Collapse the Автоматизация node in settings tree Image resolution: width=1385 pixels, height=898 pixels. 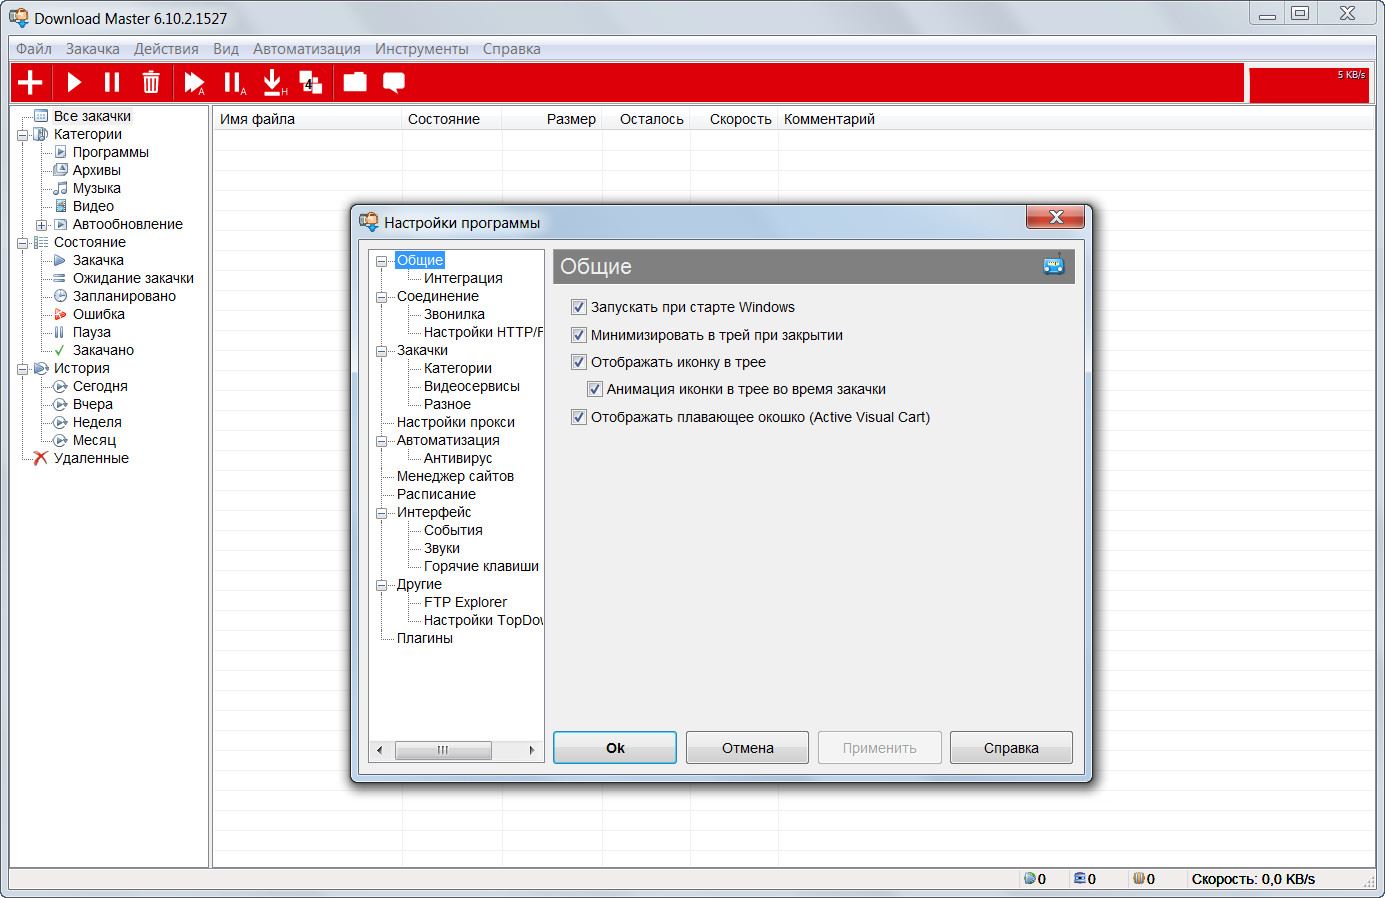(x=381, y=441)
